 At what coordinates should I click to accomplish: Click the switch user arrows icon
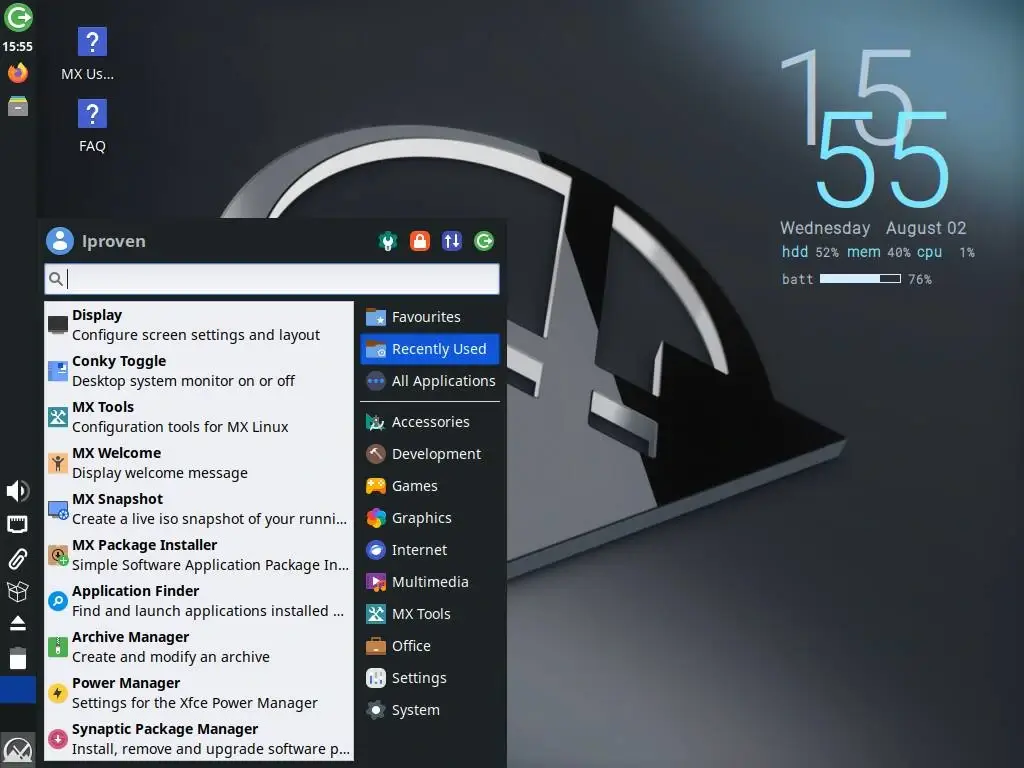[x=452, y=241]
